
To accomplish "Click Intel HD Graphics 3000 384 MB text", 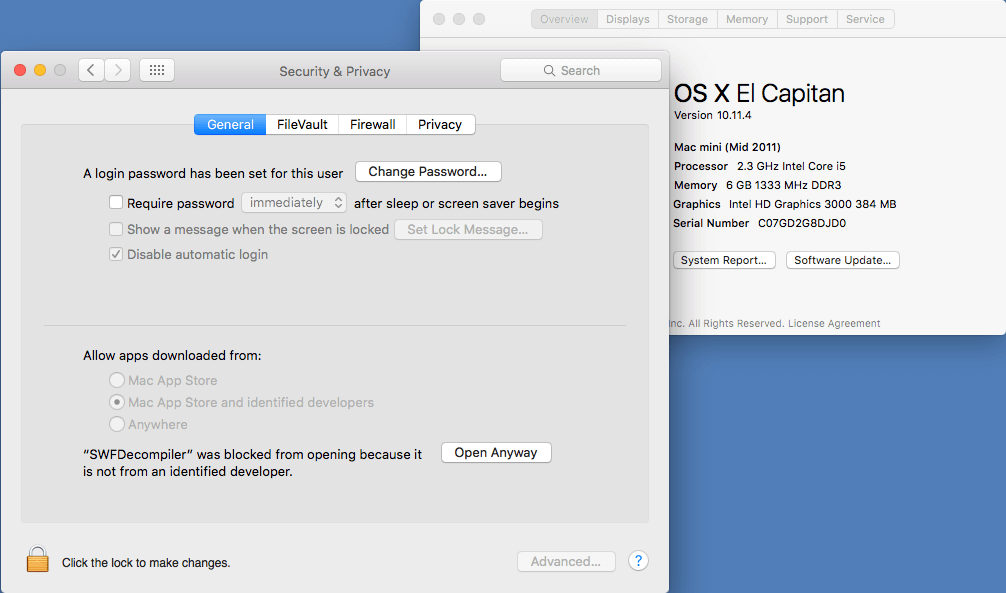I will [812, 204].
